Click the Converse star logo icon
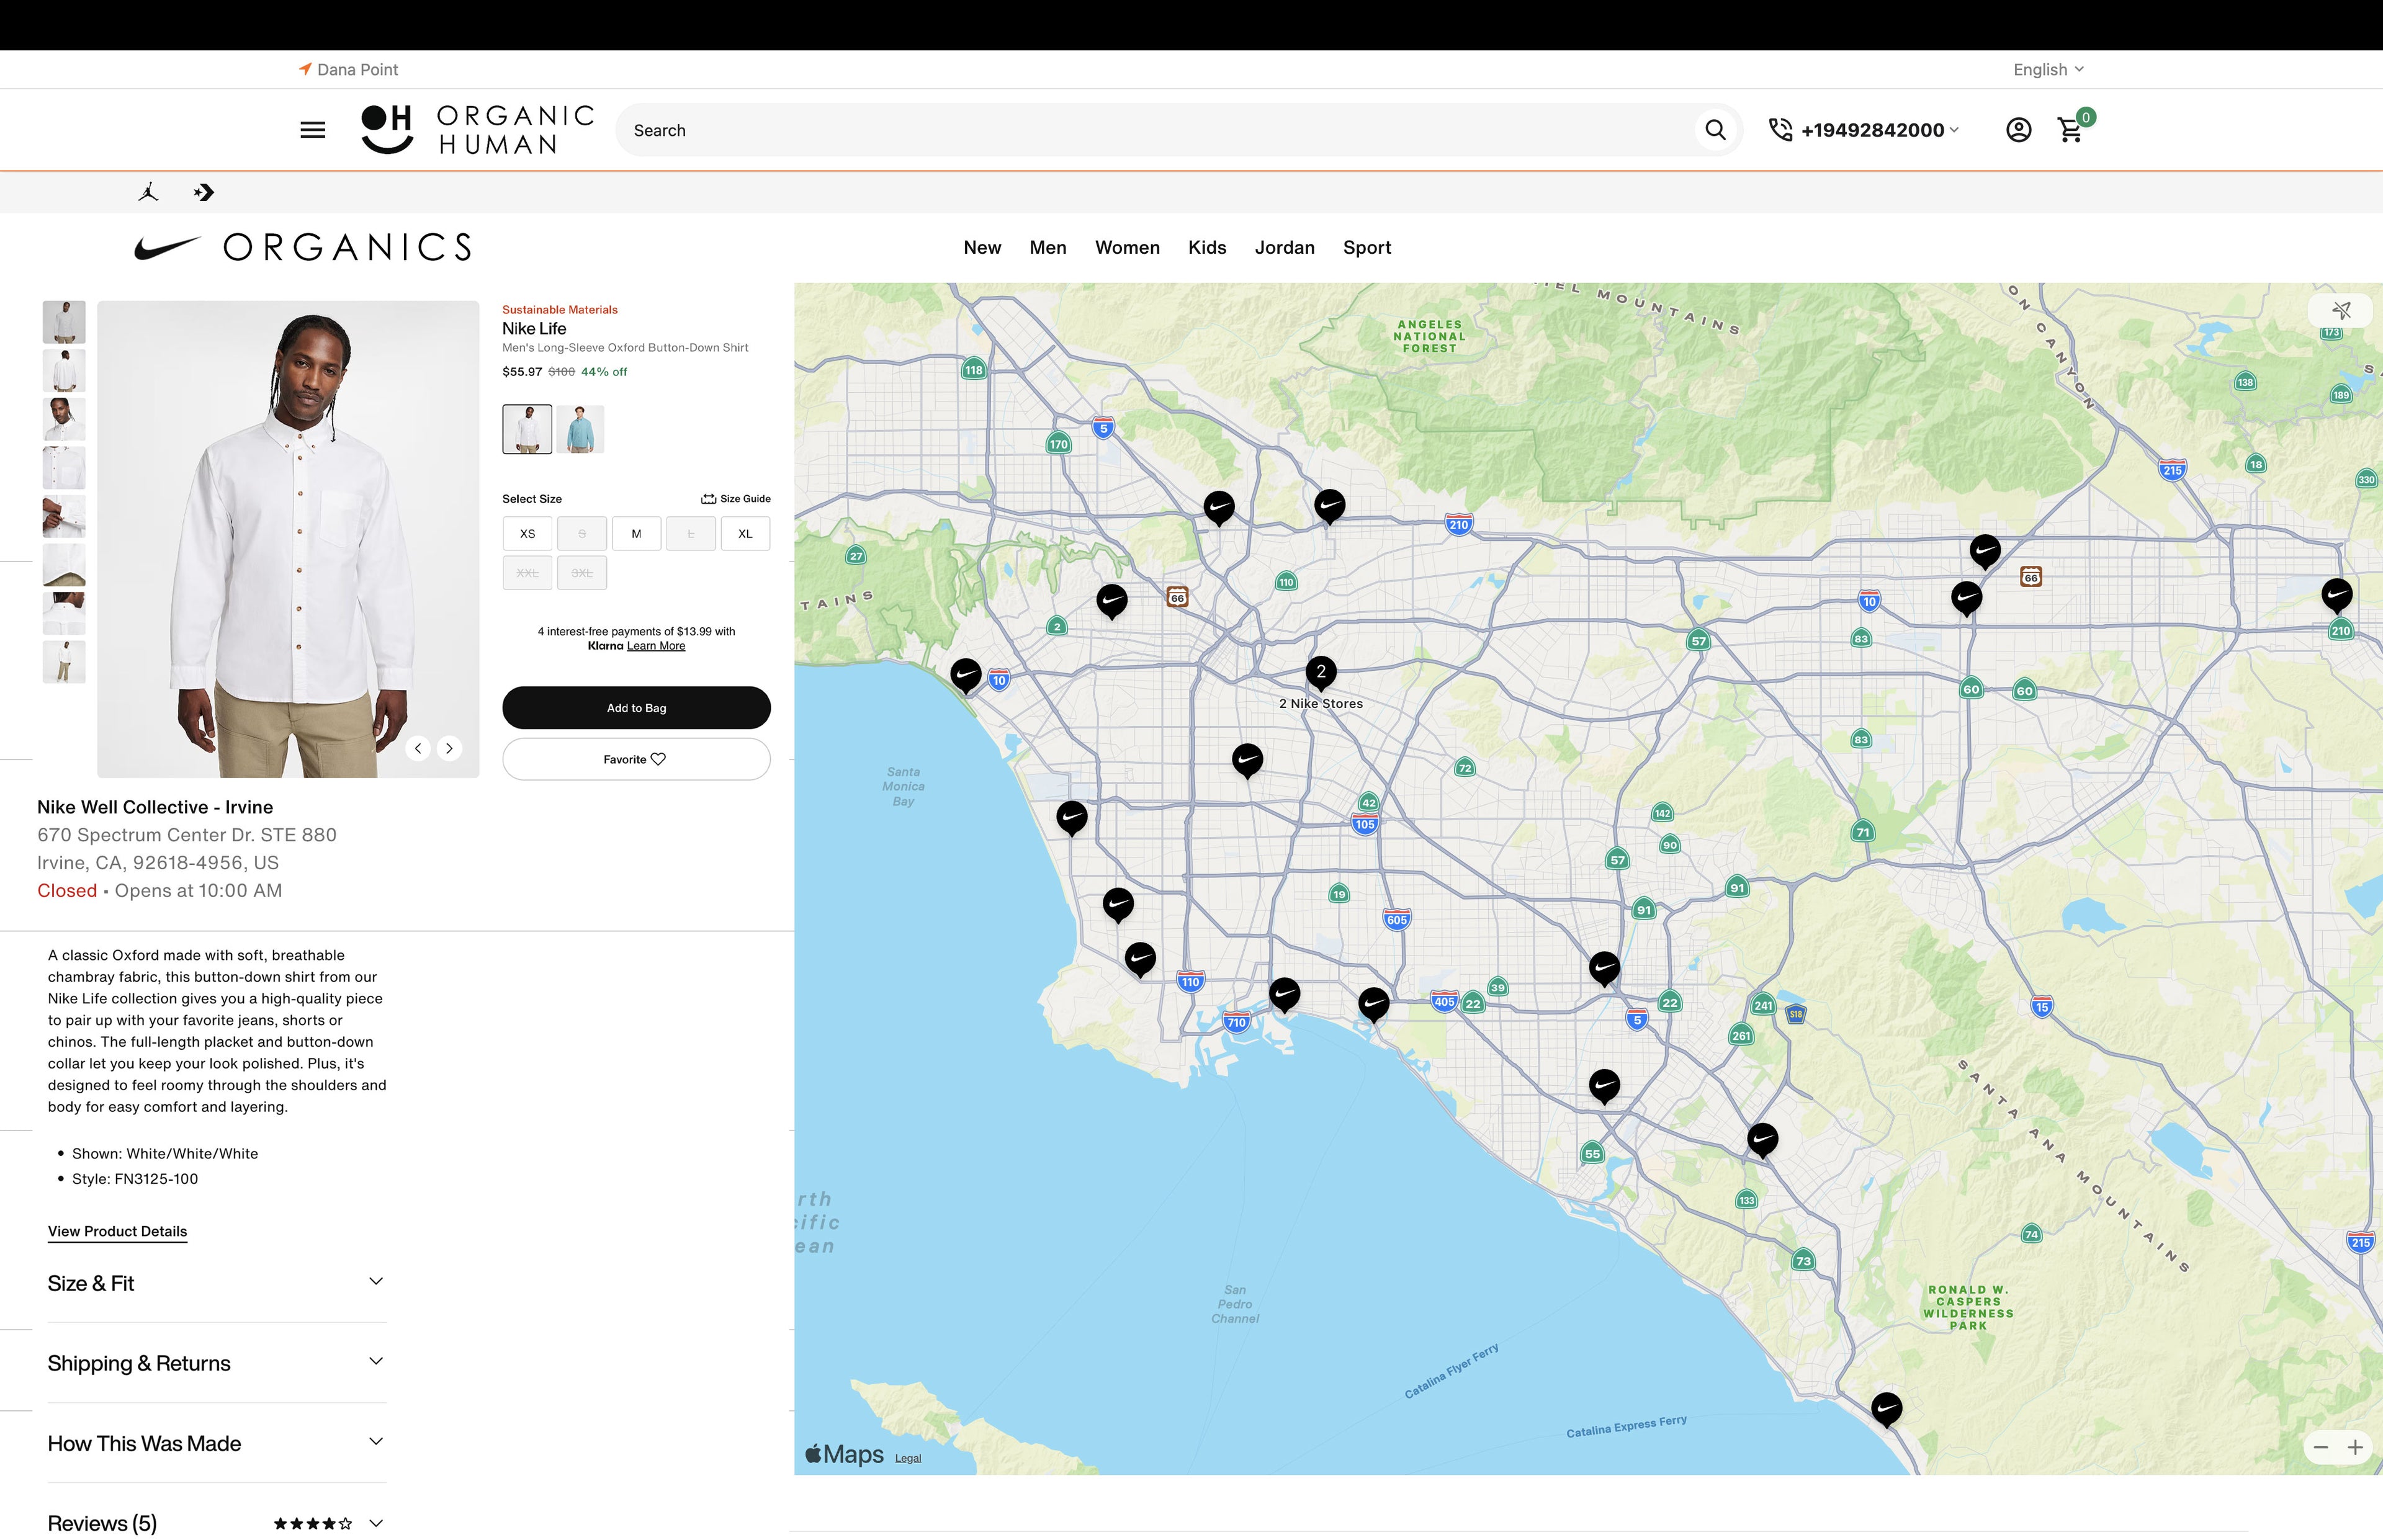The image size is (2383, 1540). click(204, 192)
